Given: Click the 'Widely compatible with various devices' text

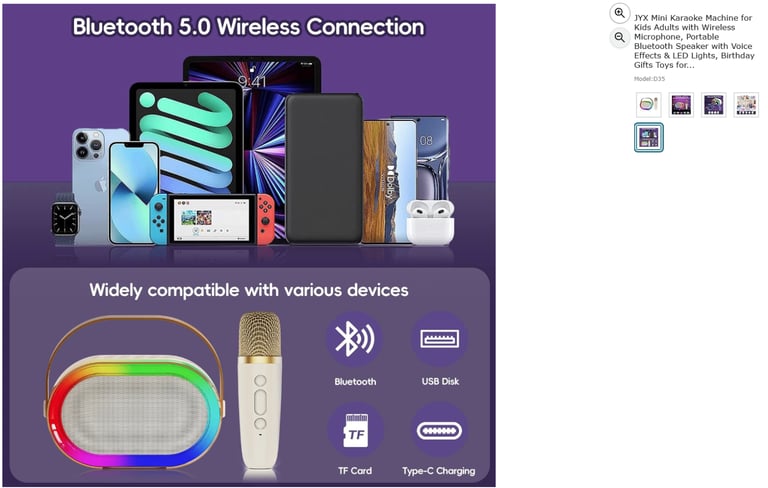Looking at the screenshot, I should click(249, 290).
